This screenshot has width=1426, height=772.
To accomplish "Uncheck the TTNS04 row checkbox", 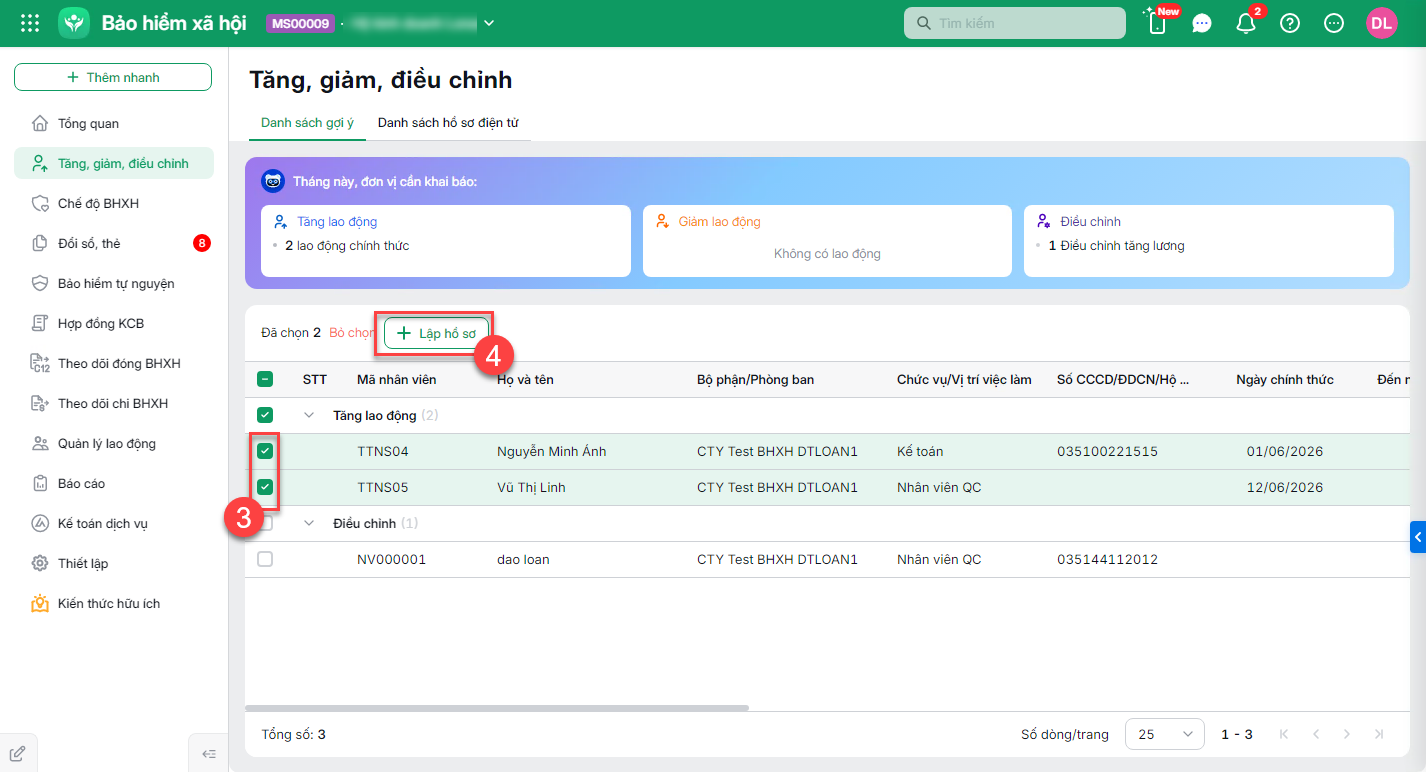I will [265, 451].
